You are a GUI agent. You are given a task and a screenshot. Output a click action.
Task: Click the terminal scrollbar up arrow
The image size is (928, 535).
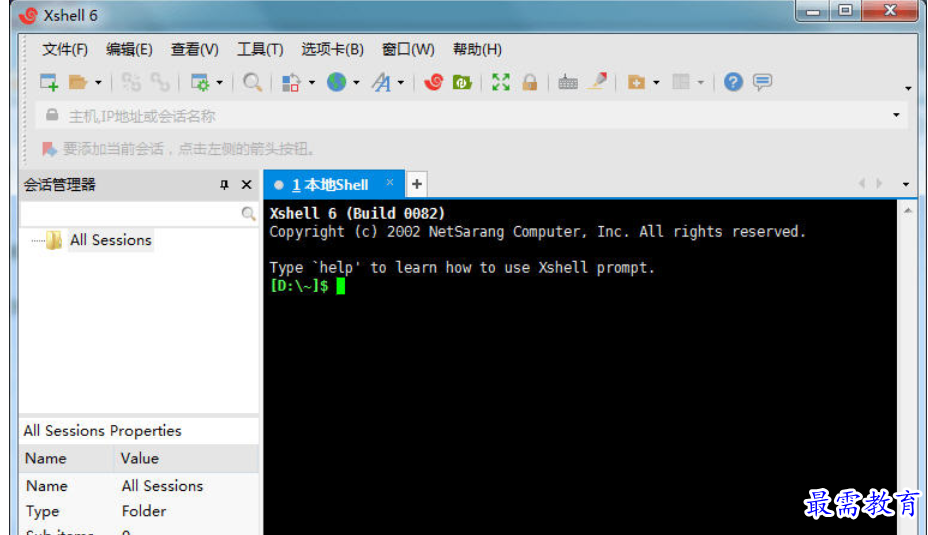pyautogui.click(x=908, y=210)
